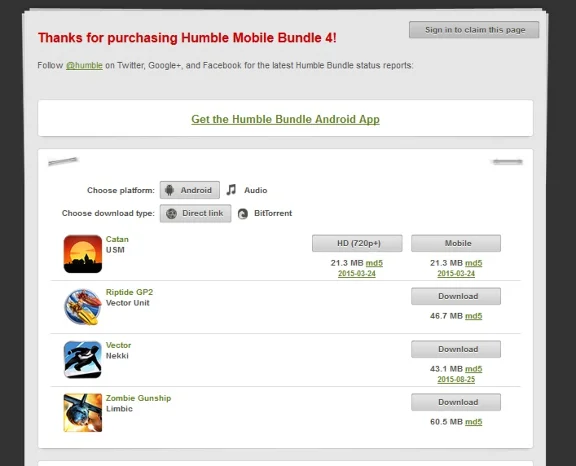The image size is (576, 466).
Task: Click the USM developer name
Action: (115, 250)
